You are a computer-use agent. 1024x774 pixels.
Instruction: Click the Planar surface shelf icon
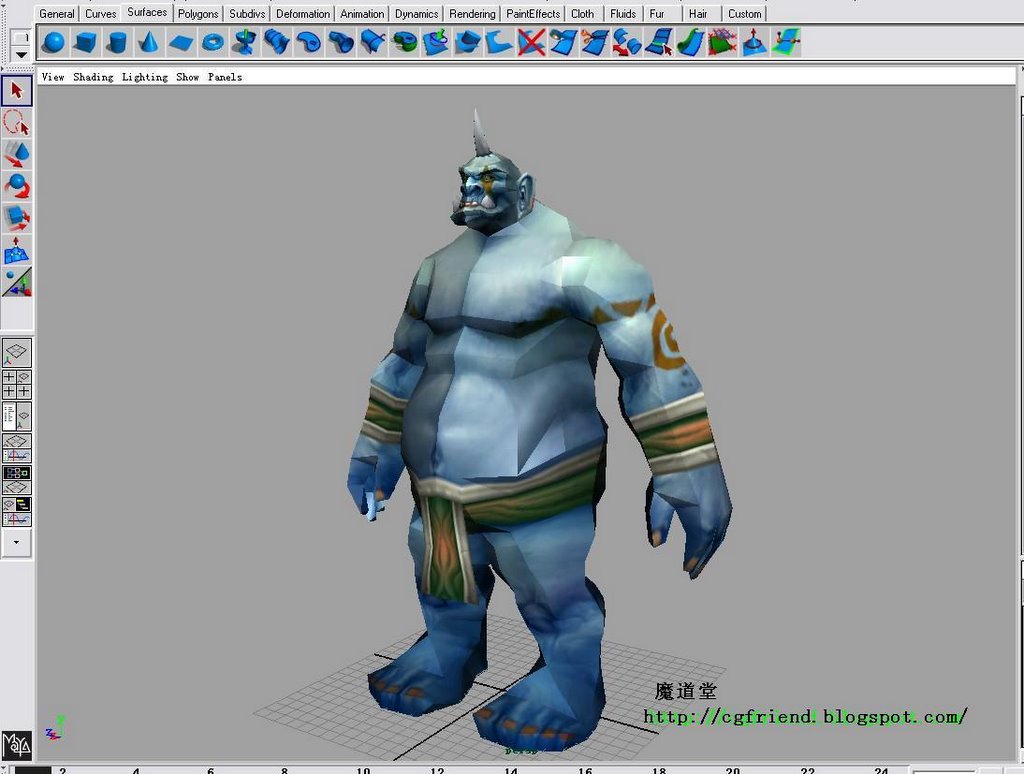coord(309,42)
